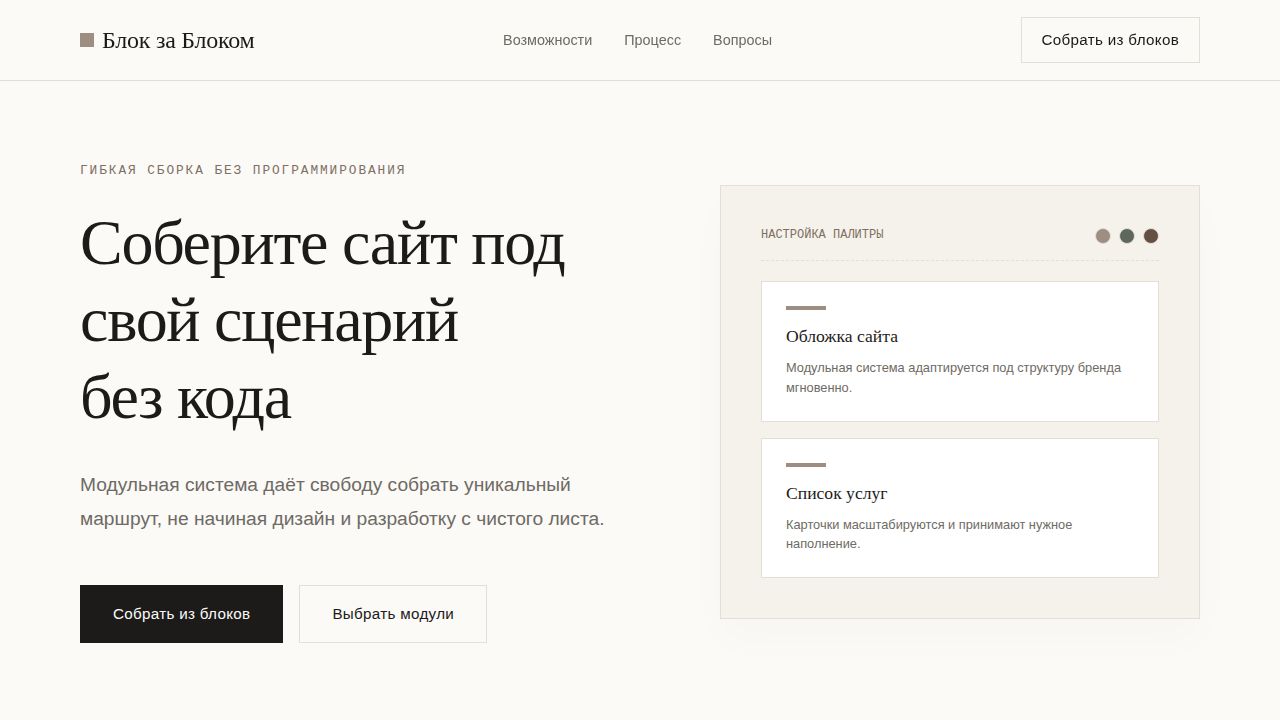Select the light taupe palette dot
This screenshot has height=720, width=1280.
click(1103, 236)
